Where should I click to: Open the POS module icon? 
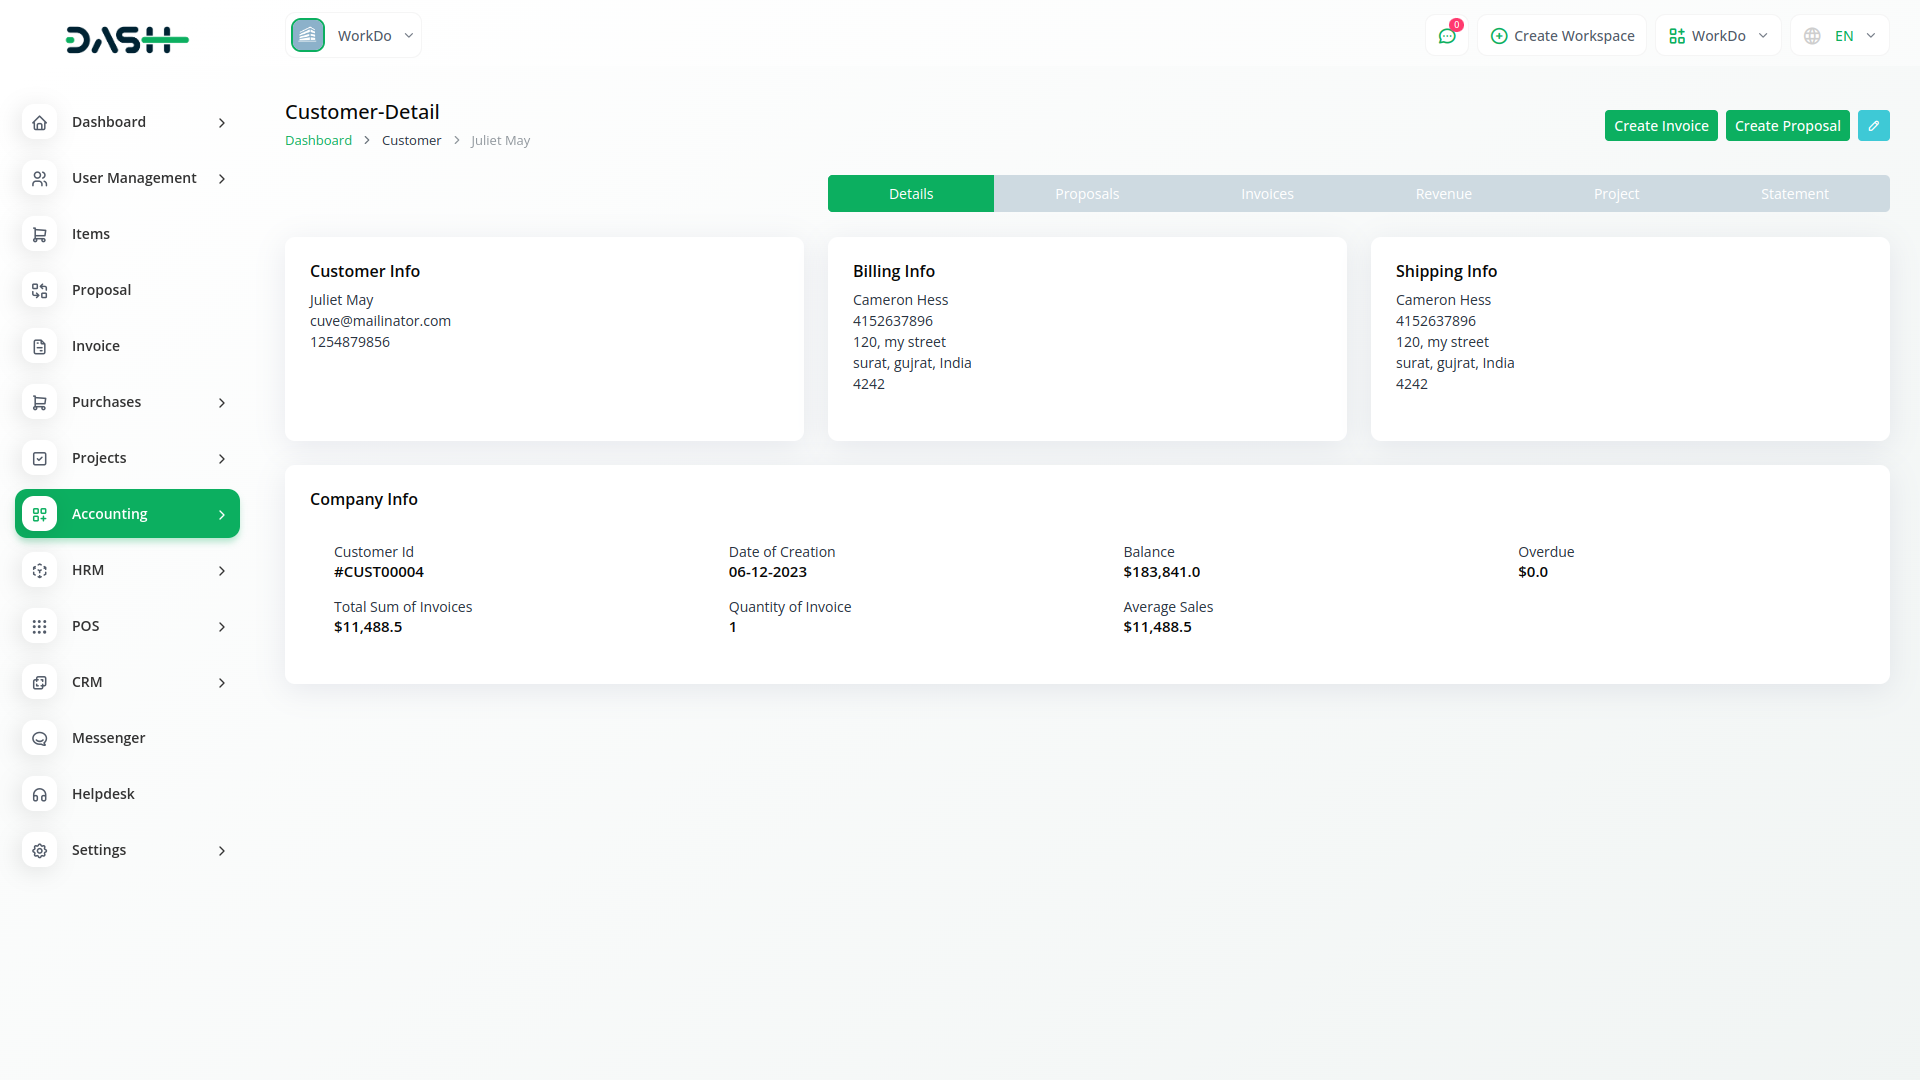point(40,626)
